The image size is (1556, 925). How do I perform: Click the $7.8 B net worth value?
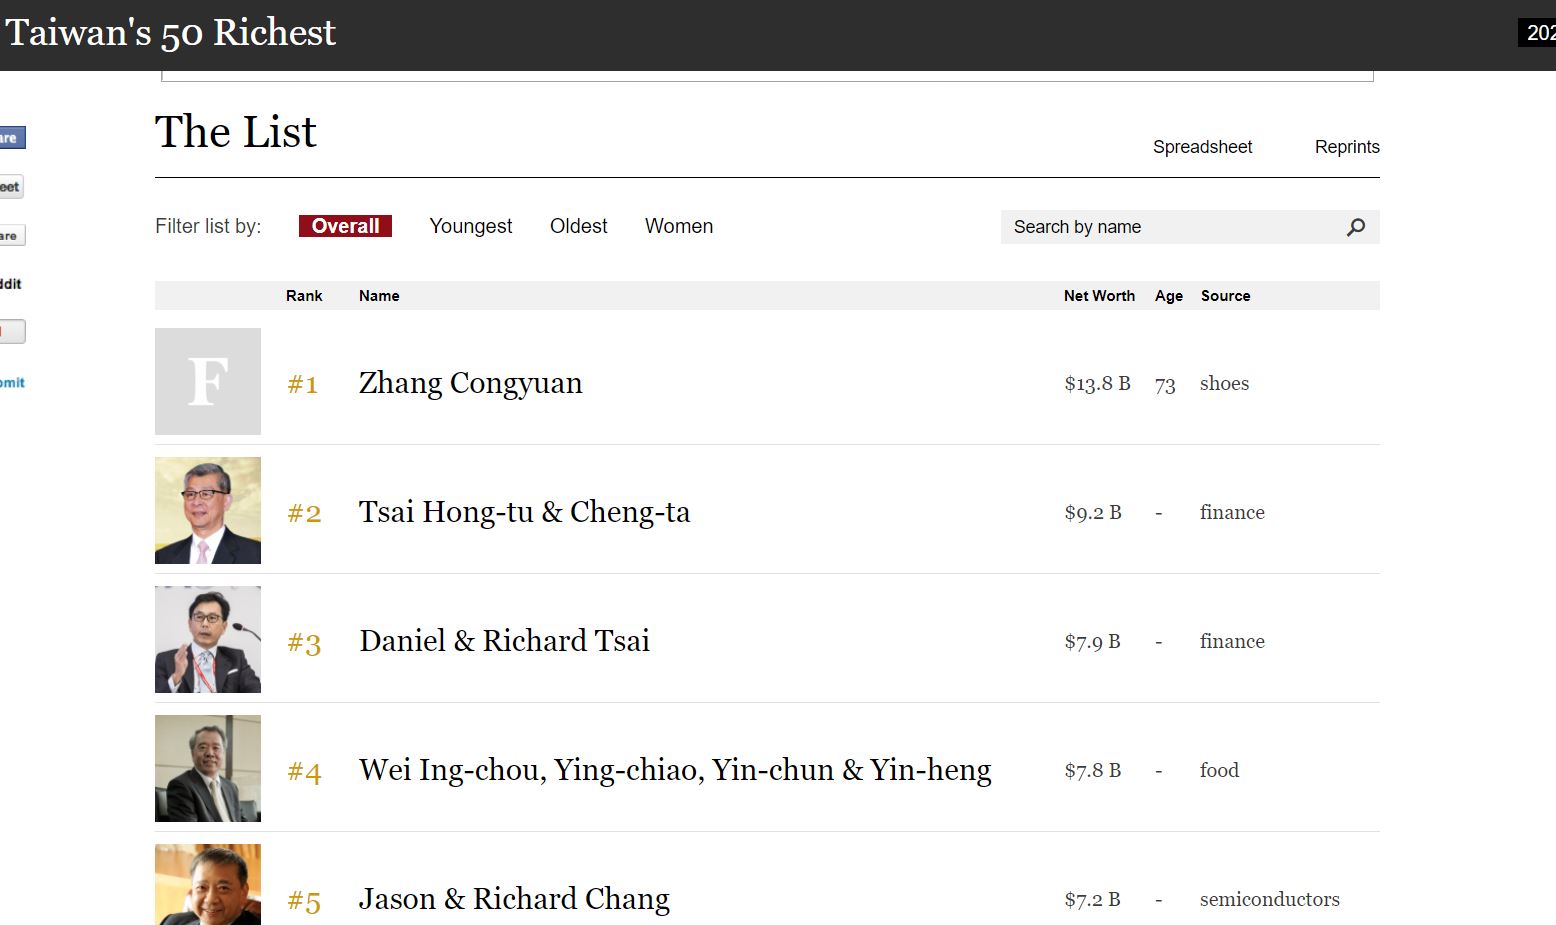point(1093,771)
